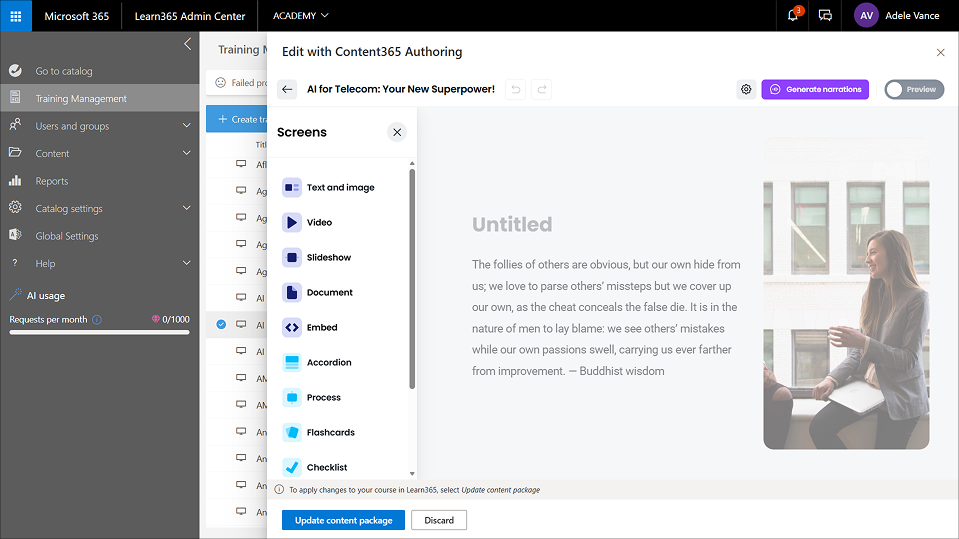Click the back arrow beside course title
This screenshot has width=959, height=539.
(287, 89)
